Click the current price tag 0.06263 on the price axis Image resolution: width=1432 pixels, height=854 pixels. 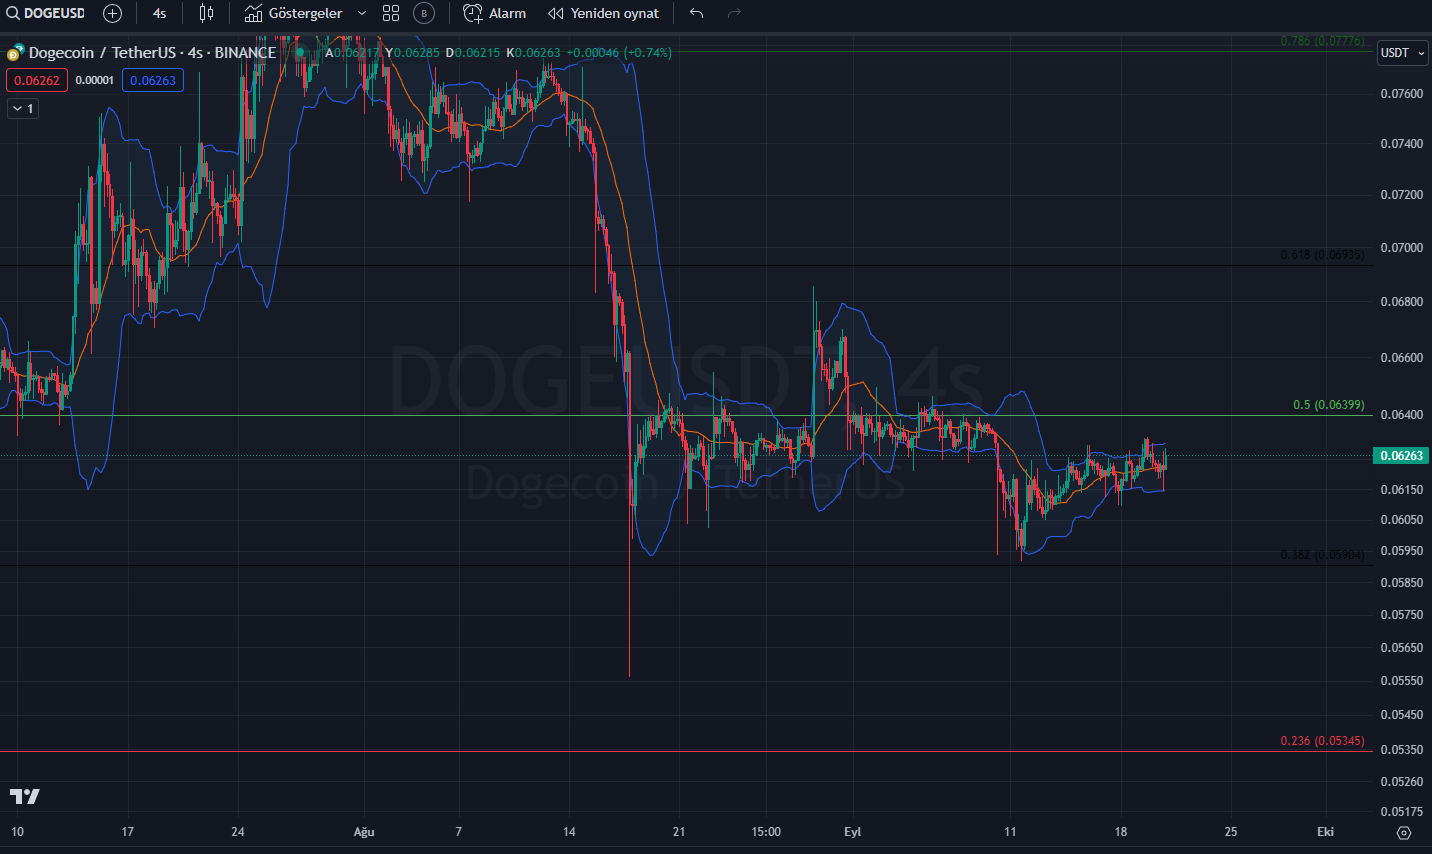(1401, 455)
